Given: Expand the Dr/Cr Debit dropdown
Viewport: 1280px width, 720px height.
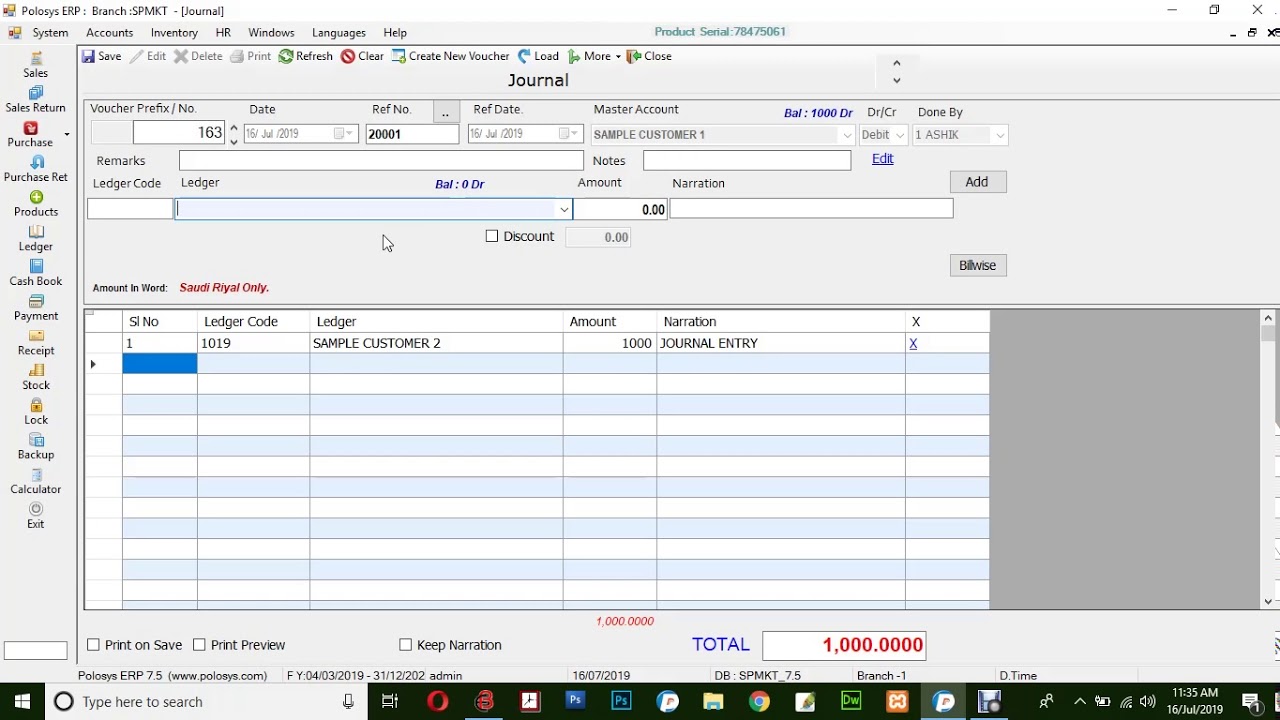Looking at the screenshot, I should coord(899,135).
